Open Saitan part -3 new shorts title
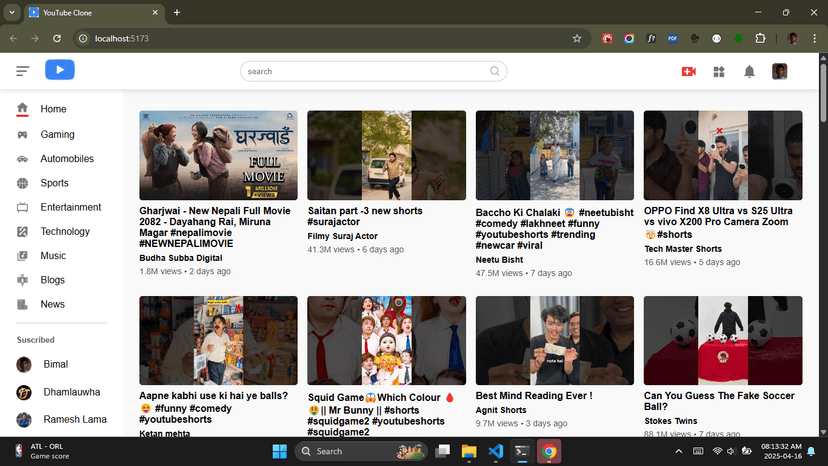 click(365, 216)
